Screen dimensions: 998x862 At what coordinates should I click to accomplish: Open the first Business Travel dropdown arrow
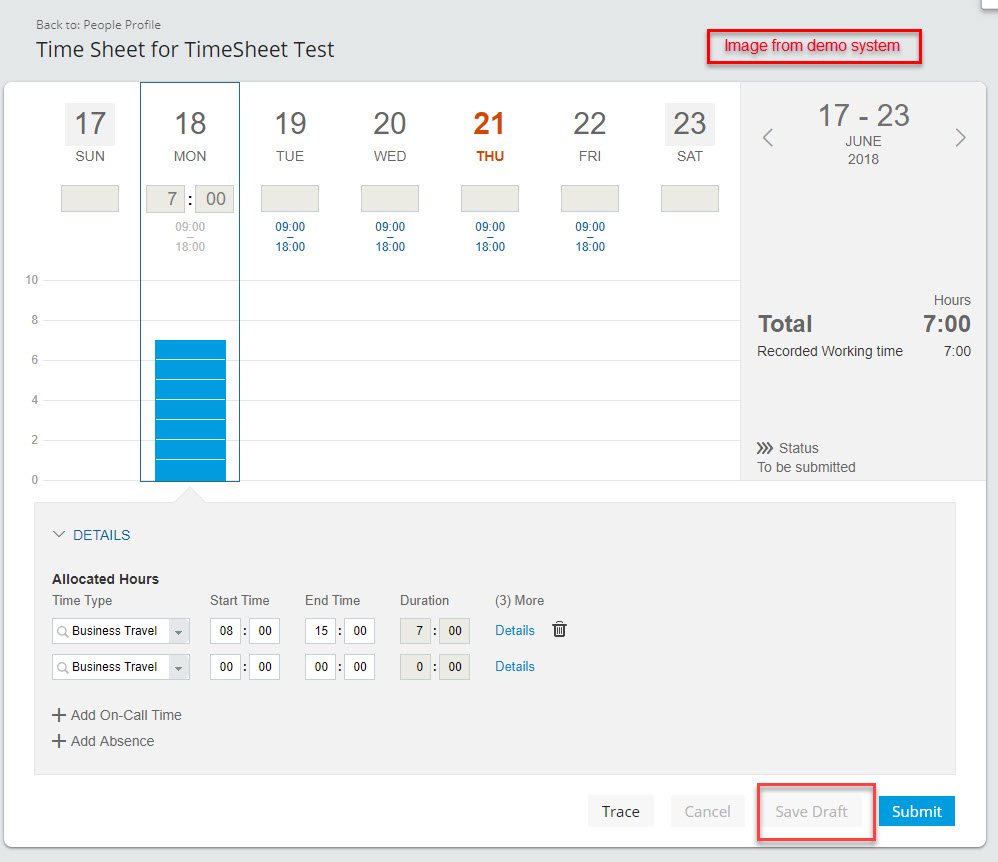[179, 632]
